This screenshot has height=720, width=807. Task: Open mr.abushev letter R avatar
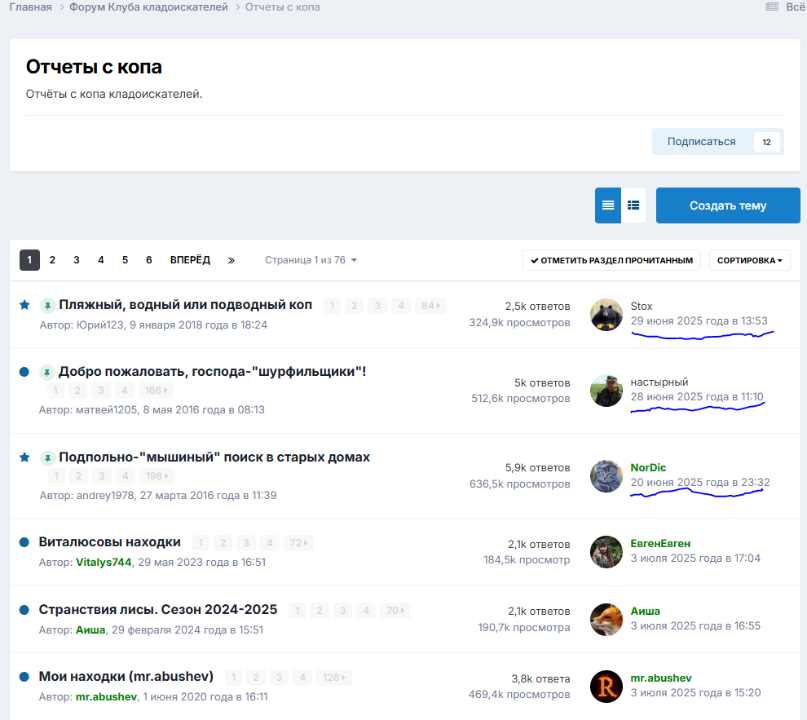coord(606,686)
